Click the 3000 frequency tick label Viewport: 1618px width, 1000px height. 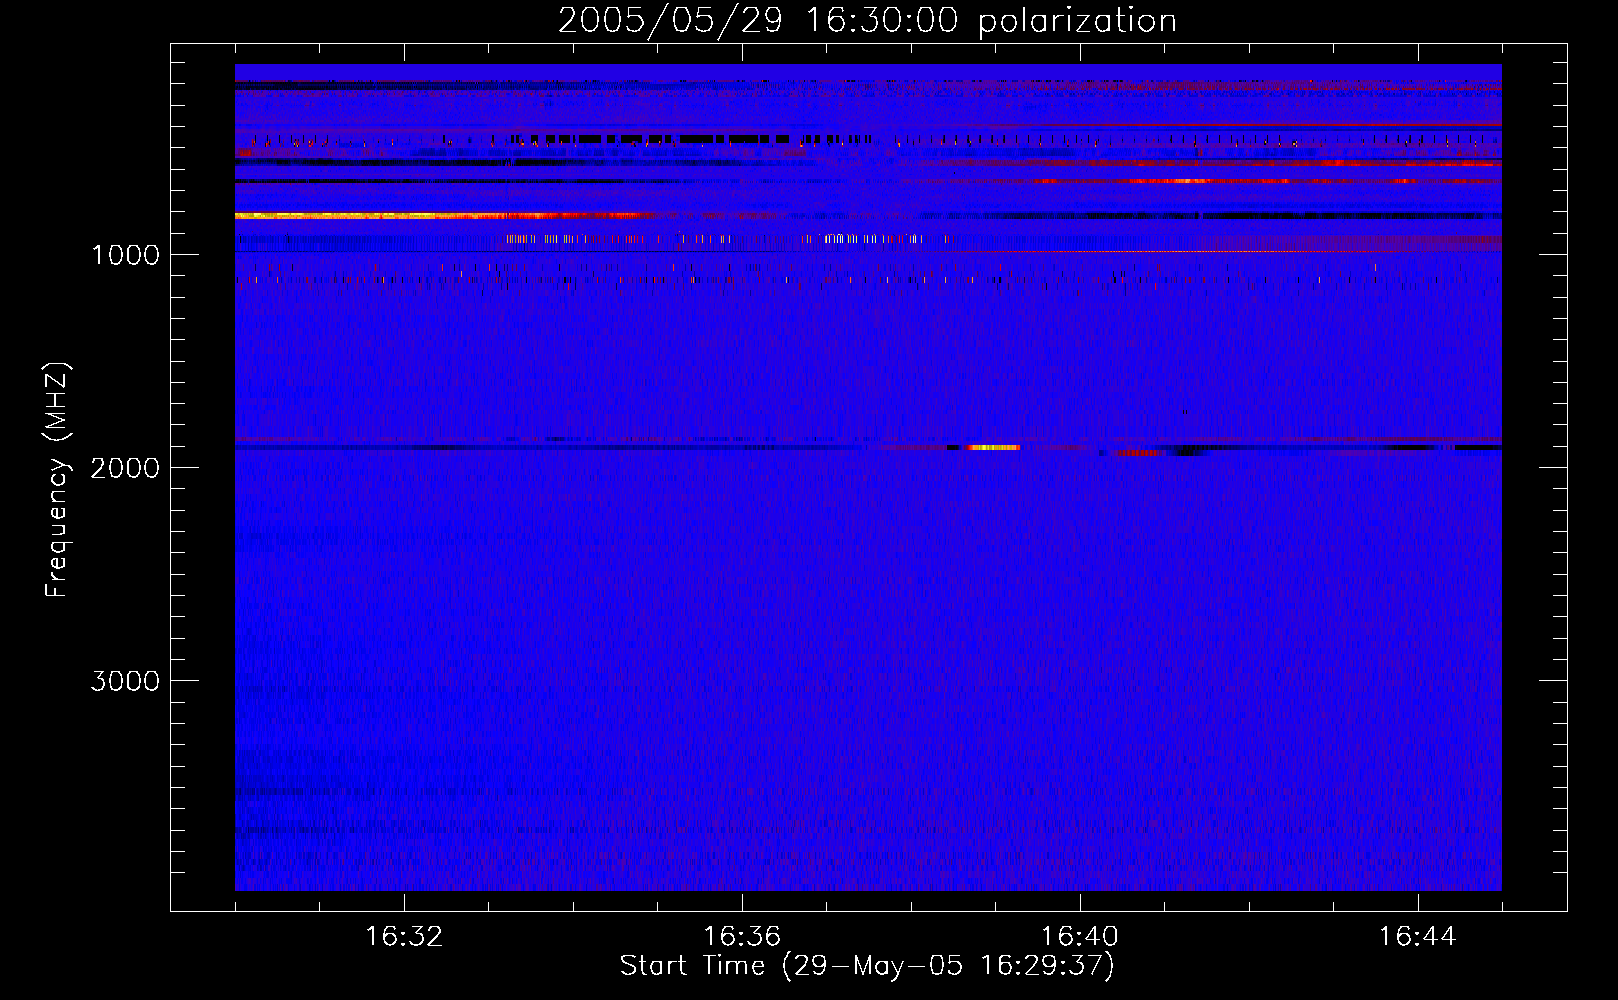pyautogui.click(x=125, y=681)
